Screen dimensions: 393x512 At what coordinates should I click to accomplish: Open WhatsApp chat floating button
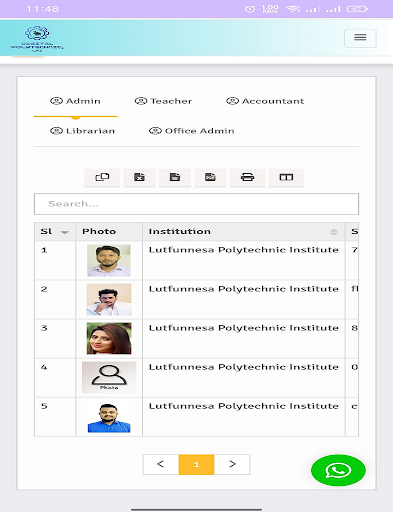(x=338, y=470)
